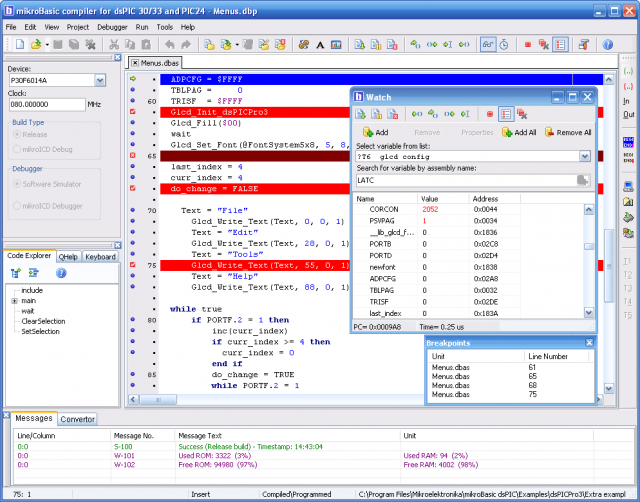Click editor vertical scrollbar up arrow
The width and height of the screenshot is (640, 502).
(x=609, y=79)
